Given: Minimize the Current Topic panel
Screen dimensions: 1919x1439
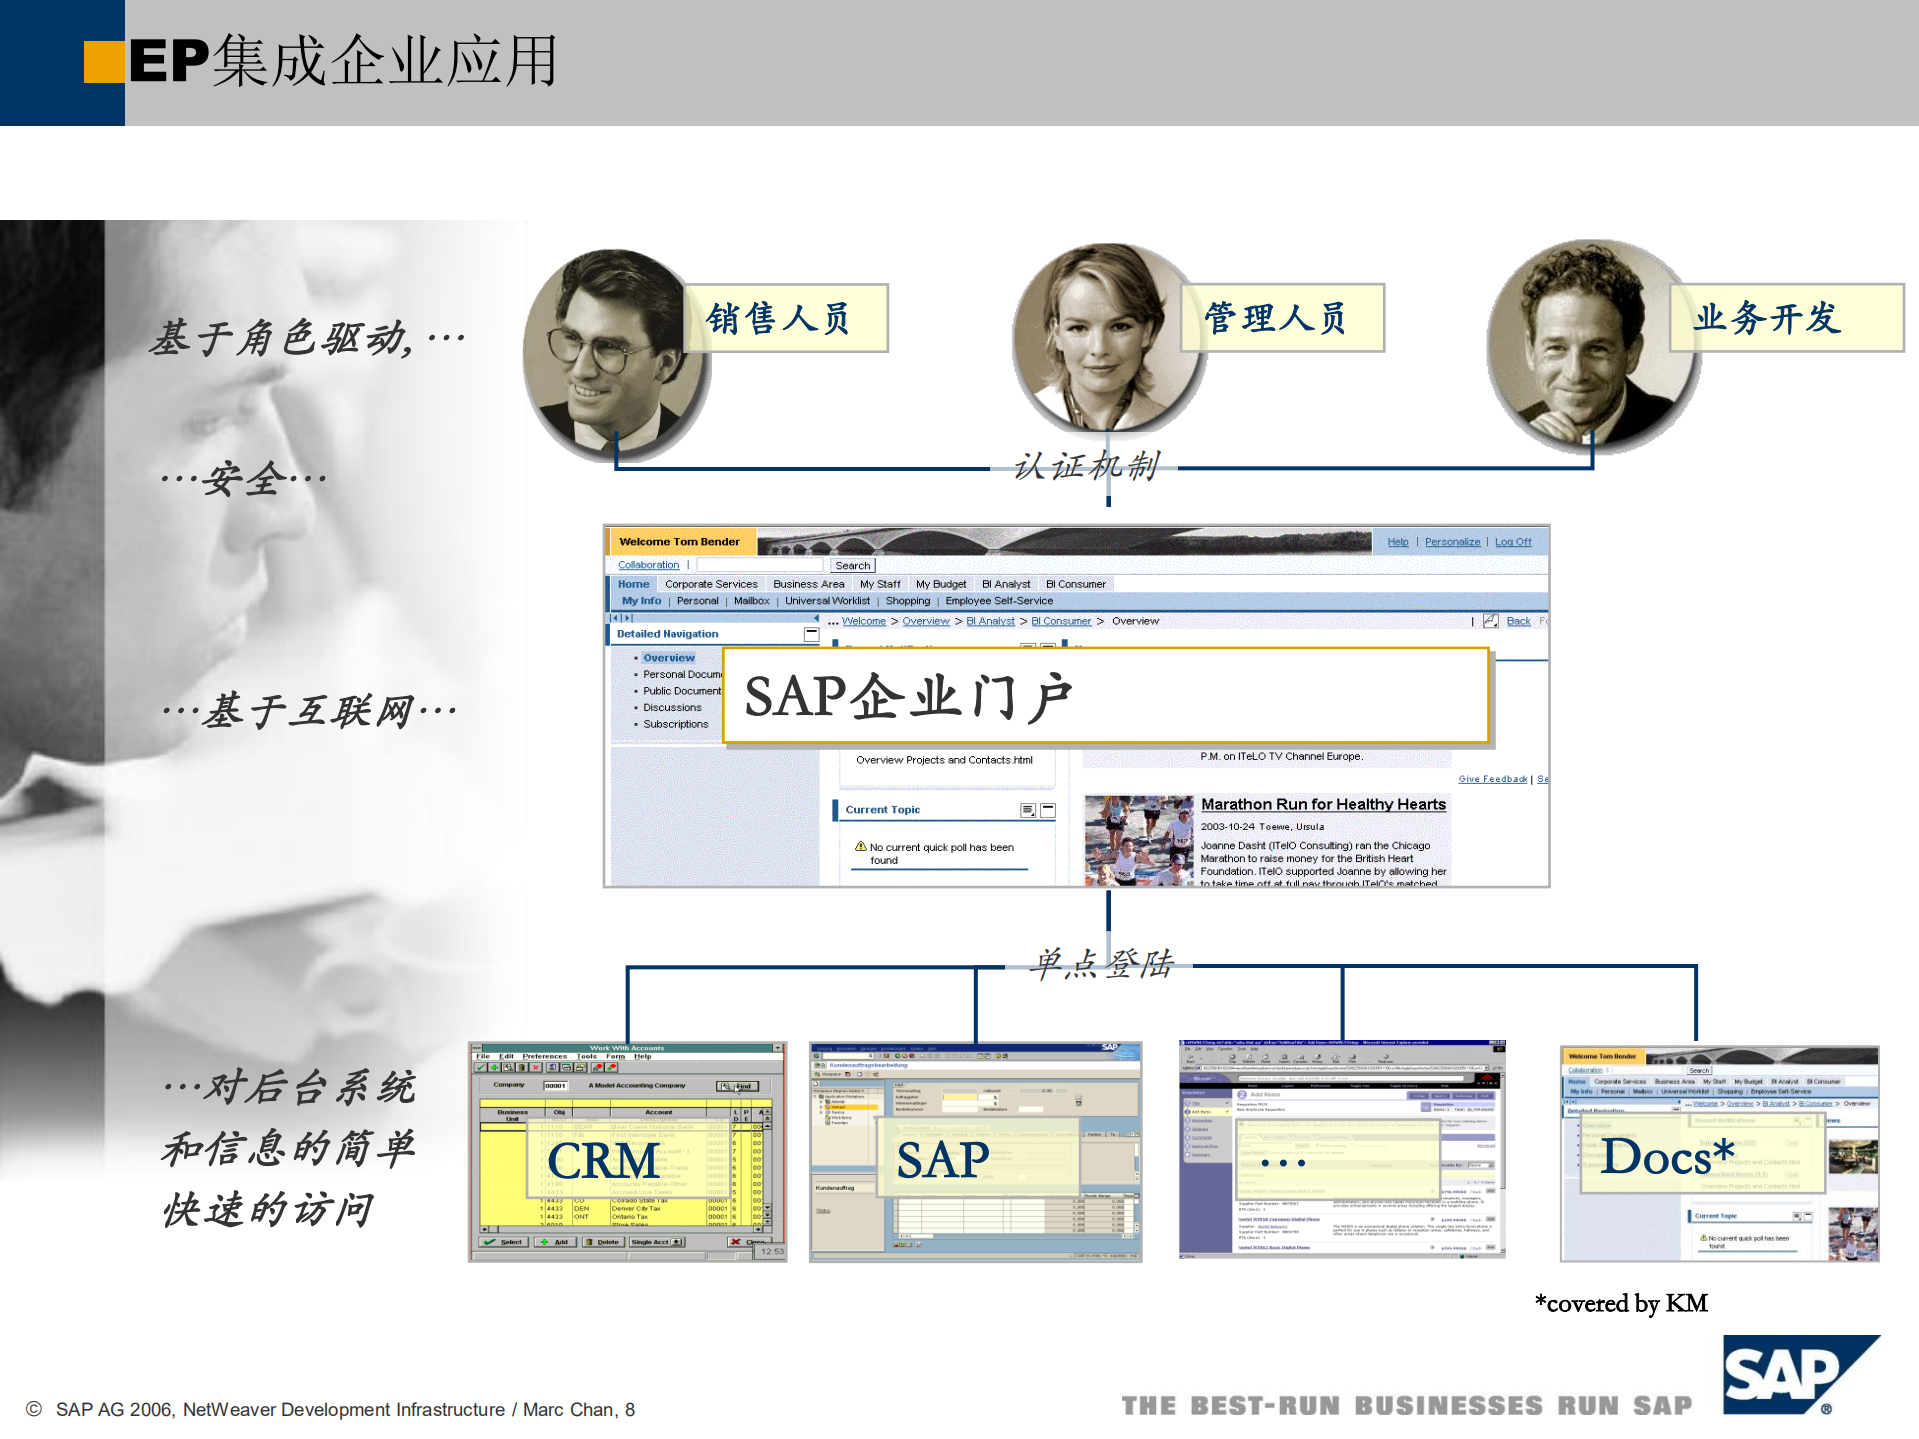Looking at the screenshot, I should [x=1047, y=809].
